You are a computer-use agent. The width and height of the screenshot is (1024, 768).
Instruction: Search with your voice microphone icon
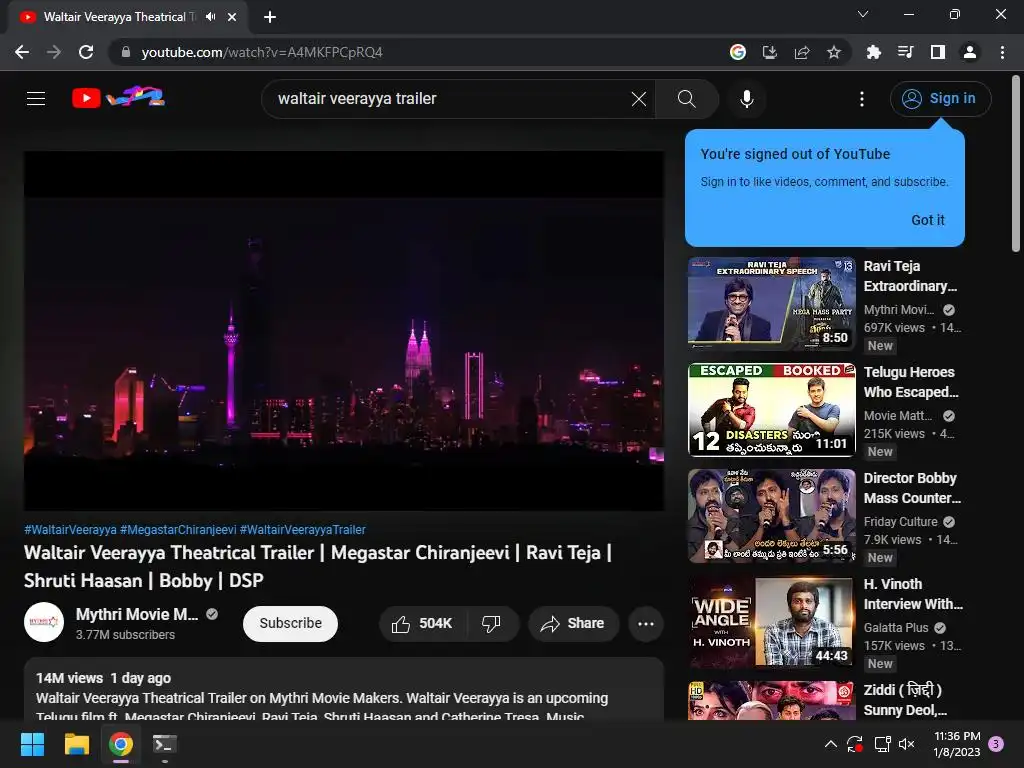pos(746,99)
